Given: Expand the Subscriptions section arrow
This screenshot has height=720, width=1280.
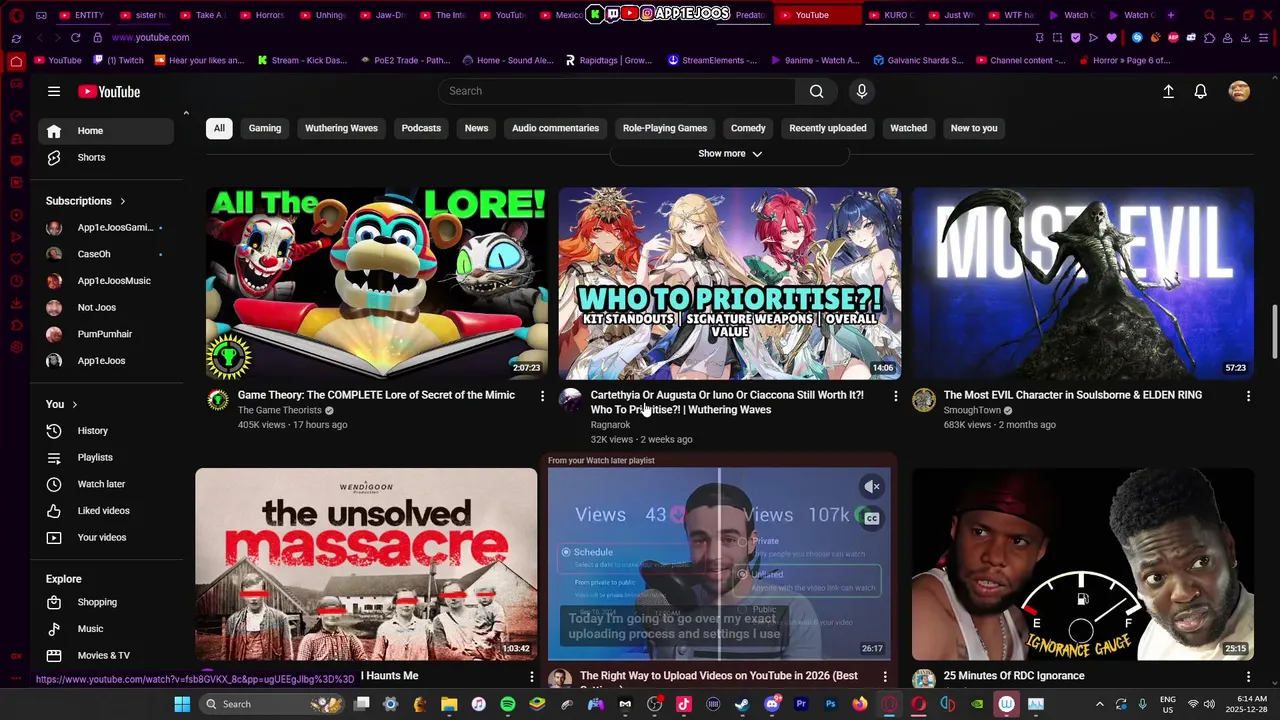Looking at the screenshot, I should [x=123, y=201].
